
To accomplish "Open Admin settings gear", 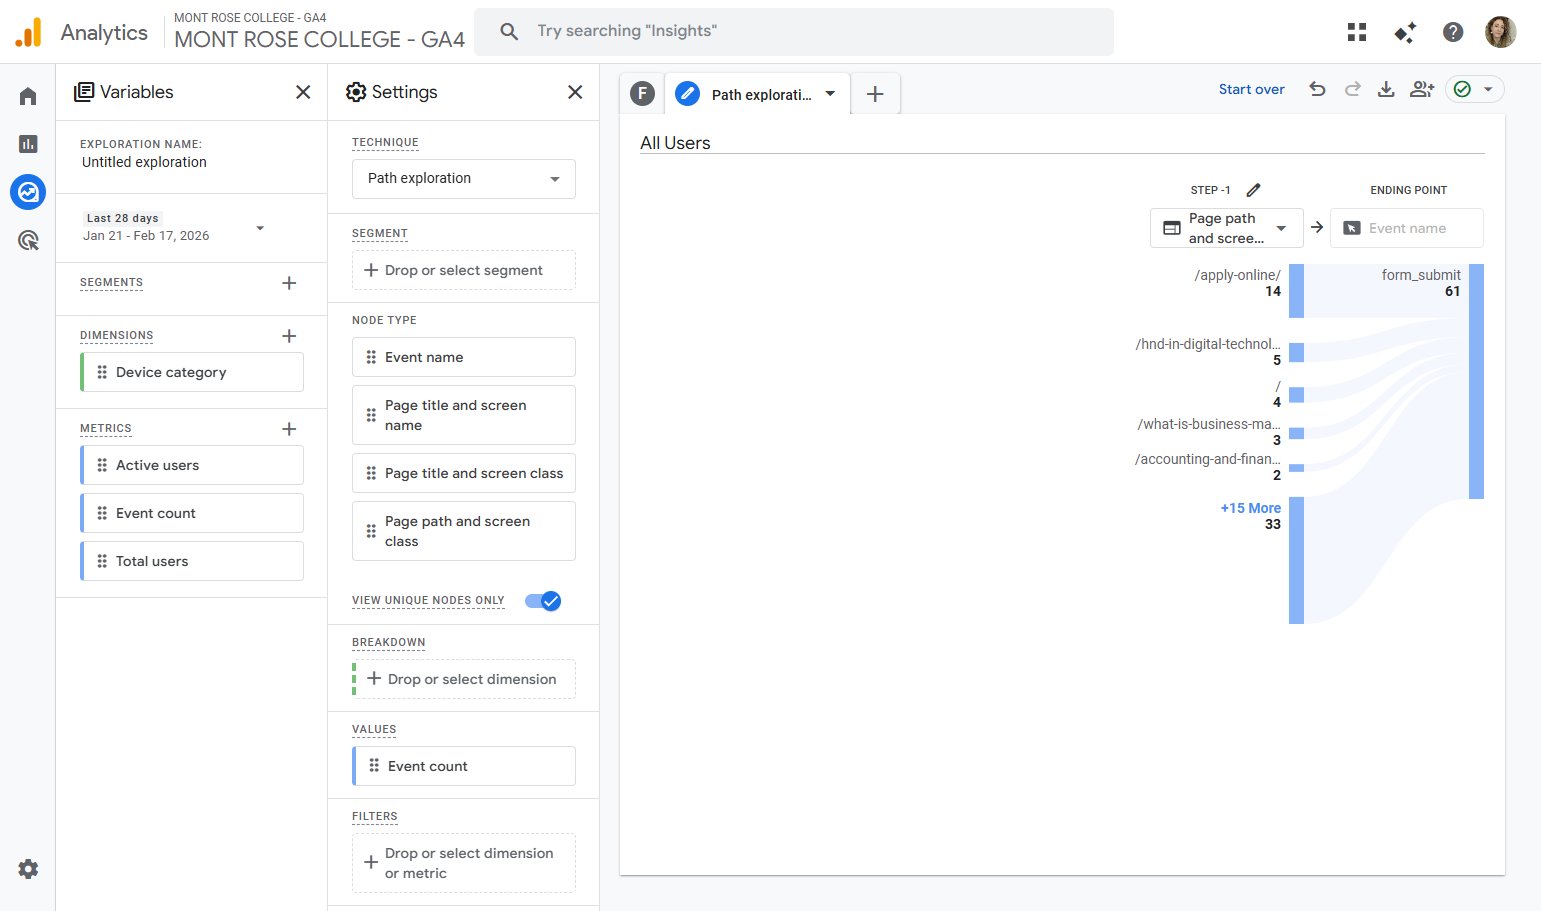I will pos(28,869).
